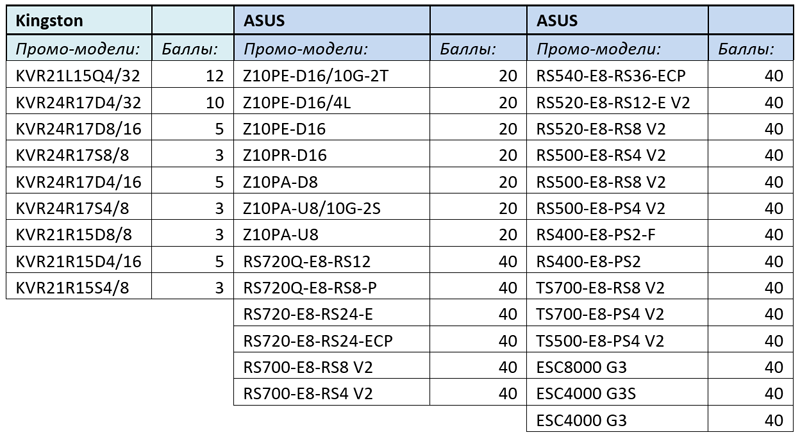800x437 pixels.
Task: Click the RS700-E8-RS4 V2 cell
Action: pos(332,393)
